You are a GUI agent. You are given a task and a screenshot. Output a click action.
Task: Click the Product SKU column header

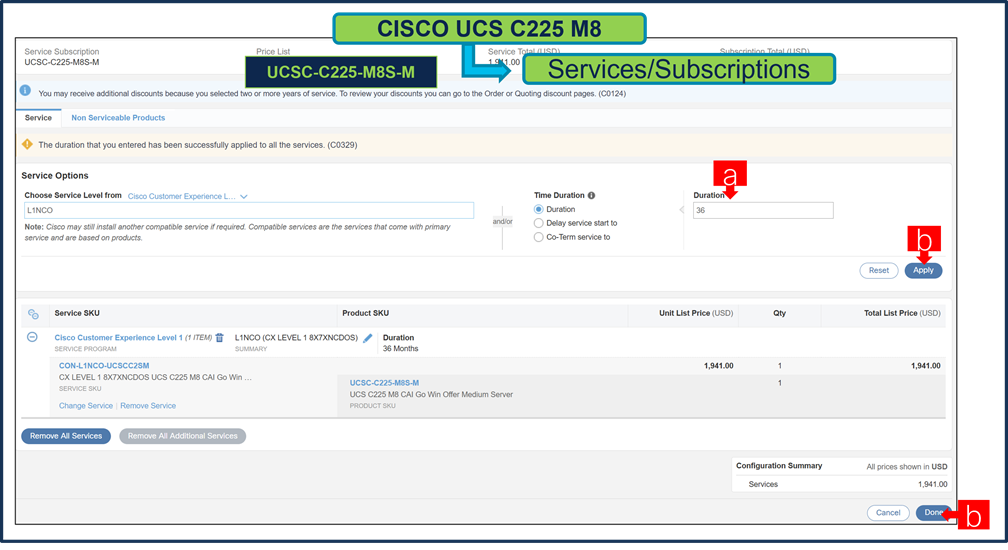click(x=366, y=314)
